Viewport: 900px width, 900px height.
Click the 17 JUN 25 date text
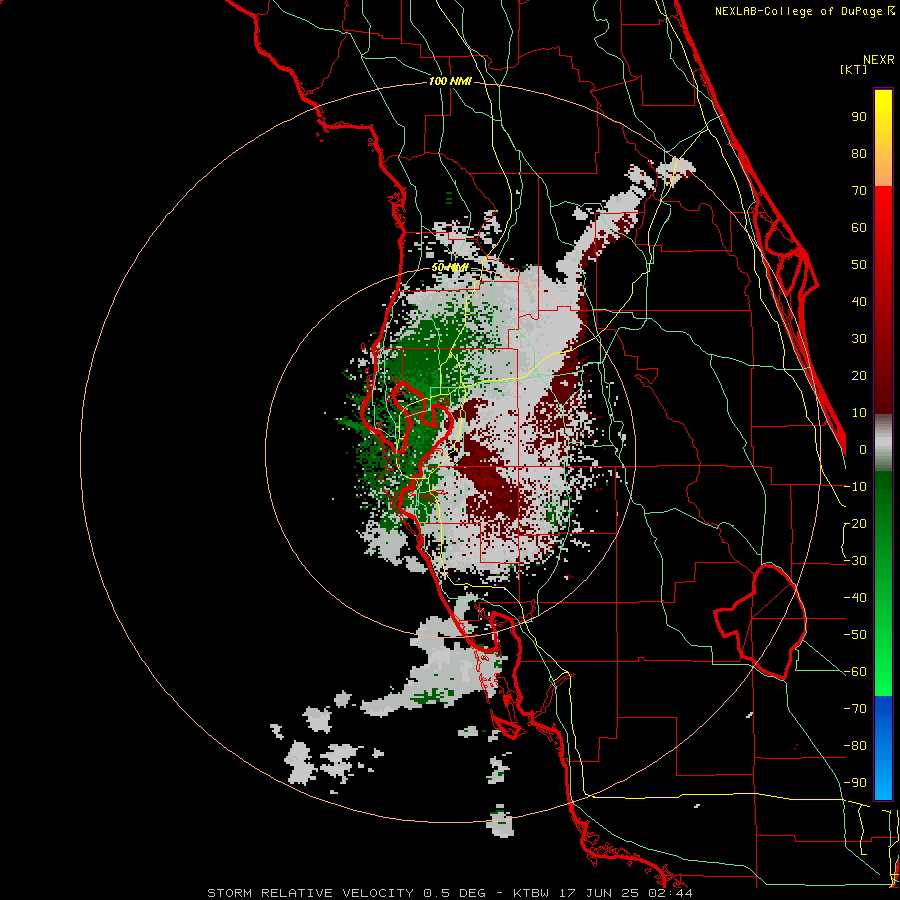[x=601, y=893]
